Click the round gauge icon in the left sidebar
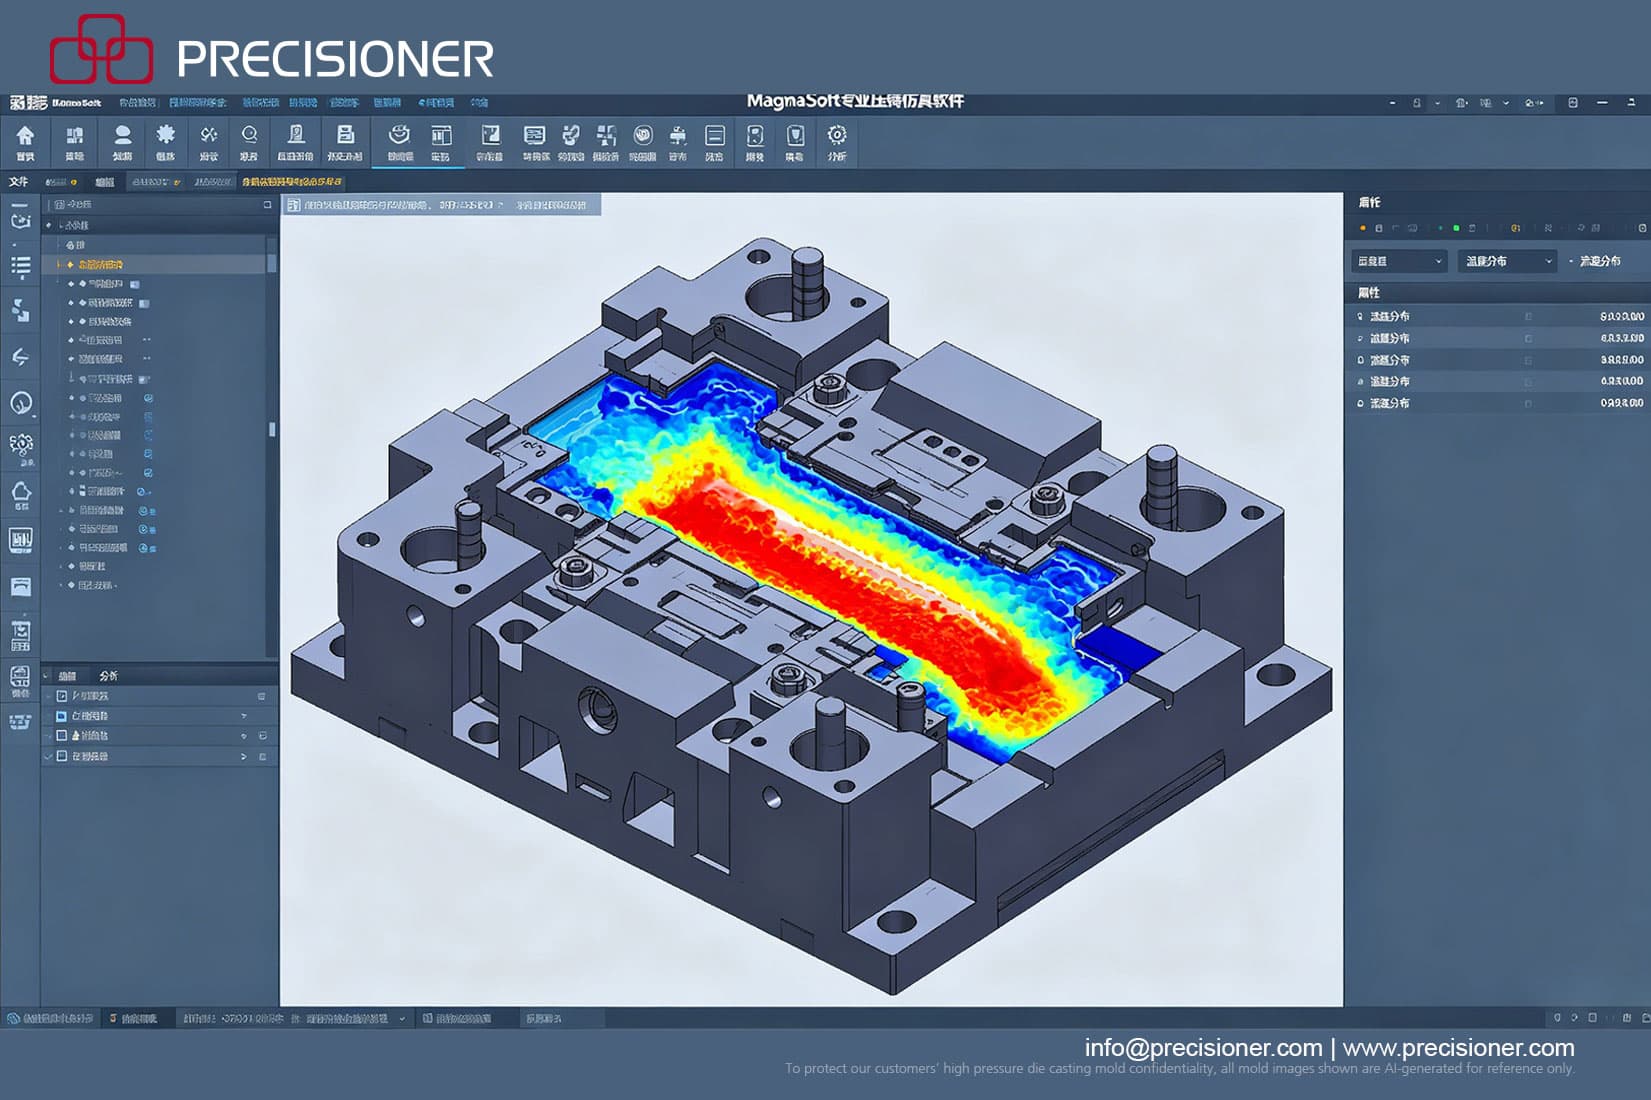 coord(20,402)
